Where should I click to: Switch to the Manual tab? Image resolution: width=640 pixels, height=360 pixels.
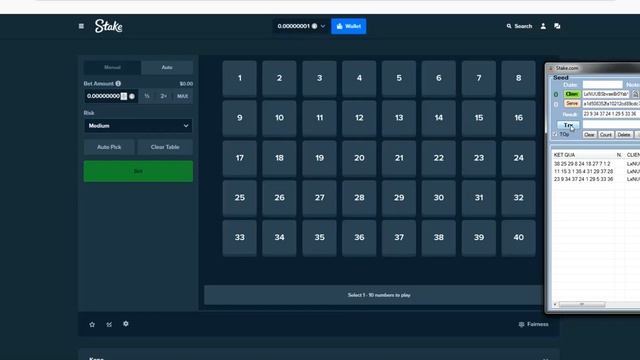pos(112,67)
